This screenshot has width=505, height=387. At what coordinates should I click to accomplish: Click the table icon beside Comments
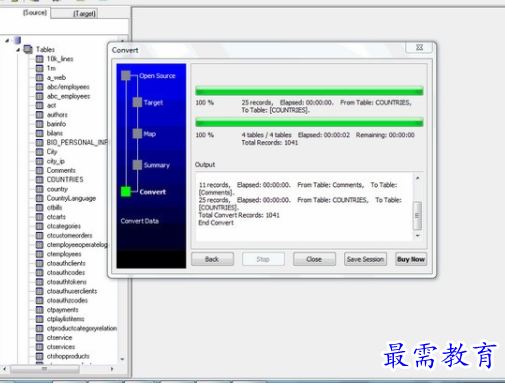coord(40,170)
